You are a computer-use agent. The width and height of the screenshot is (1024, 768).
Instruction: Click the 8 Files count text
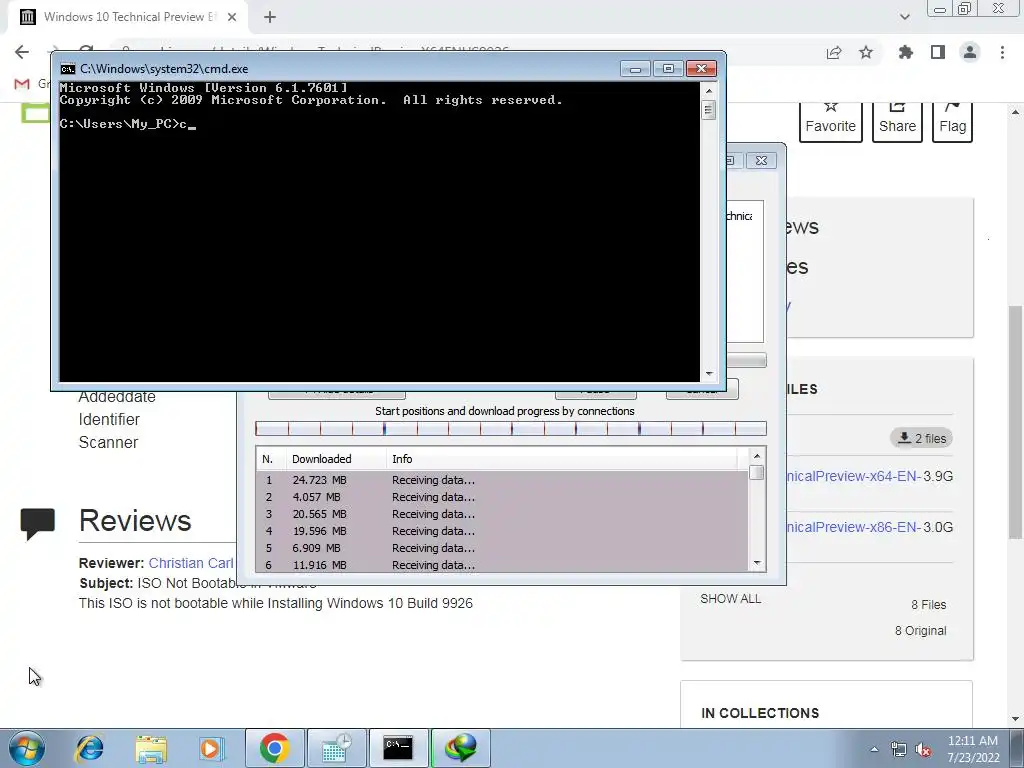(929, 605)
